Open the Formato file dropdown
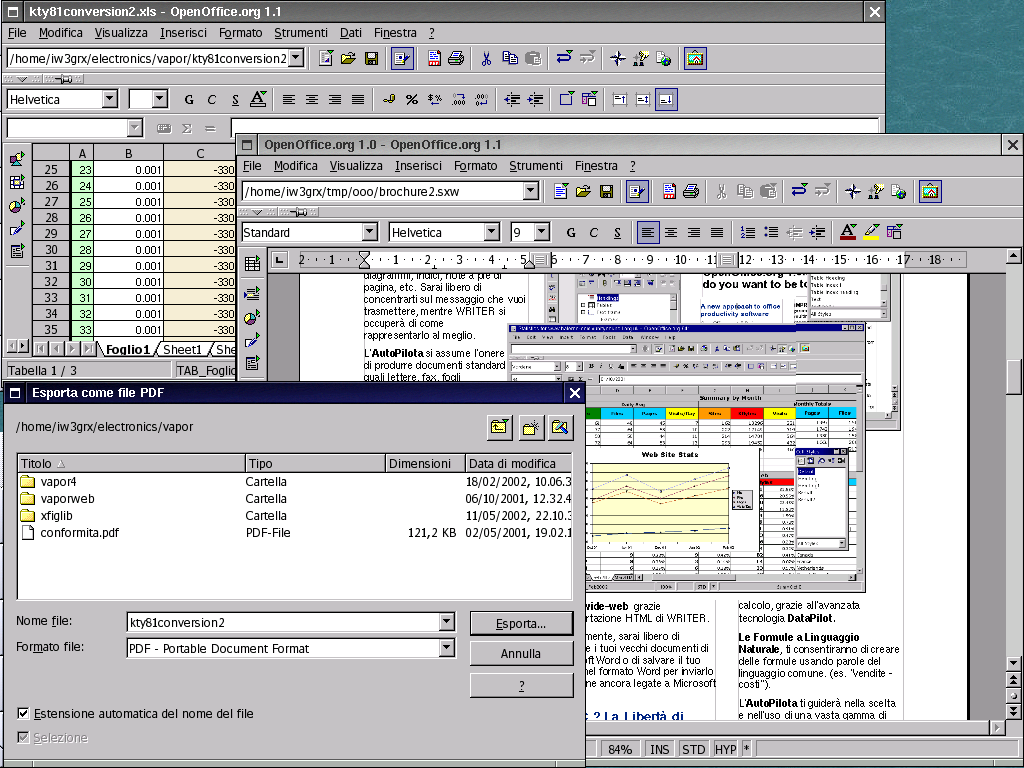 447,648
